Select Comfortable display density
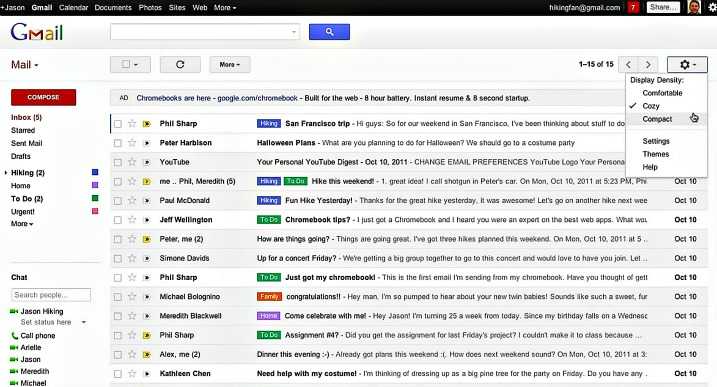Screen dimensions: 717x387 (x=662, y=93)
